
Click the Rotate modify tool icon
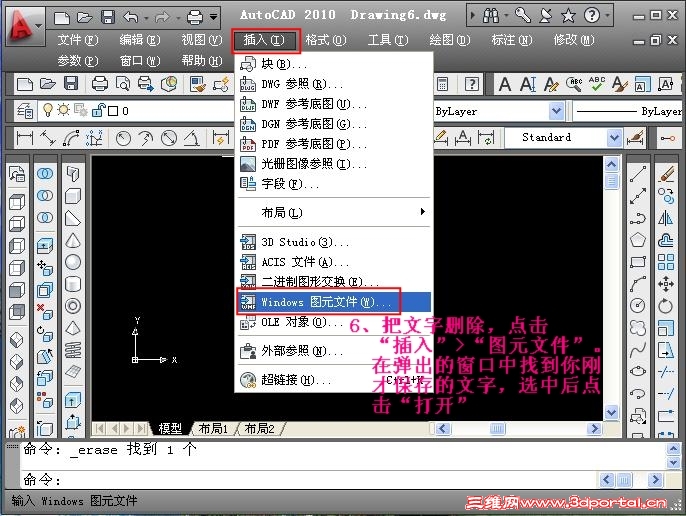(665, 305)
